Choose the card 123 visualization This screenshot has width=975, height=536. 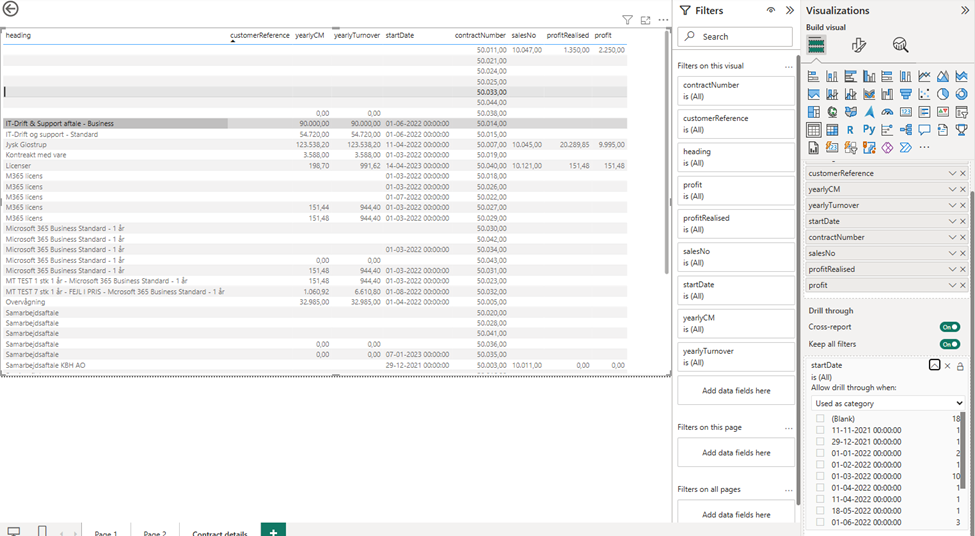point(906,112)
